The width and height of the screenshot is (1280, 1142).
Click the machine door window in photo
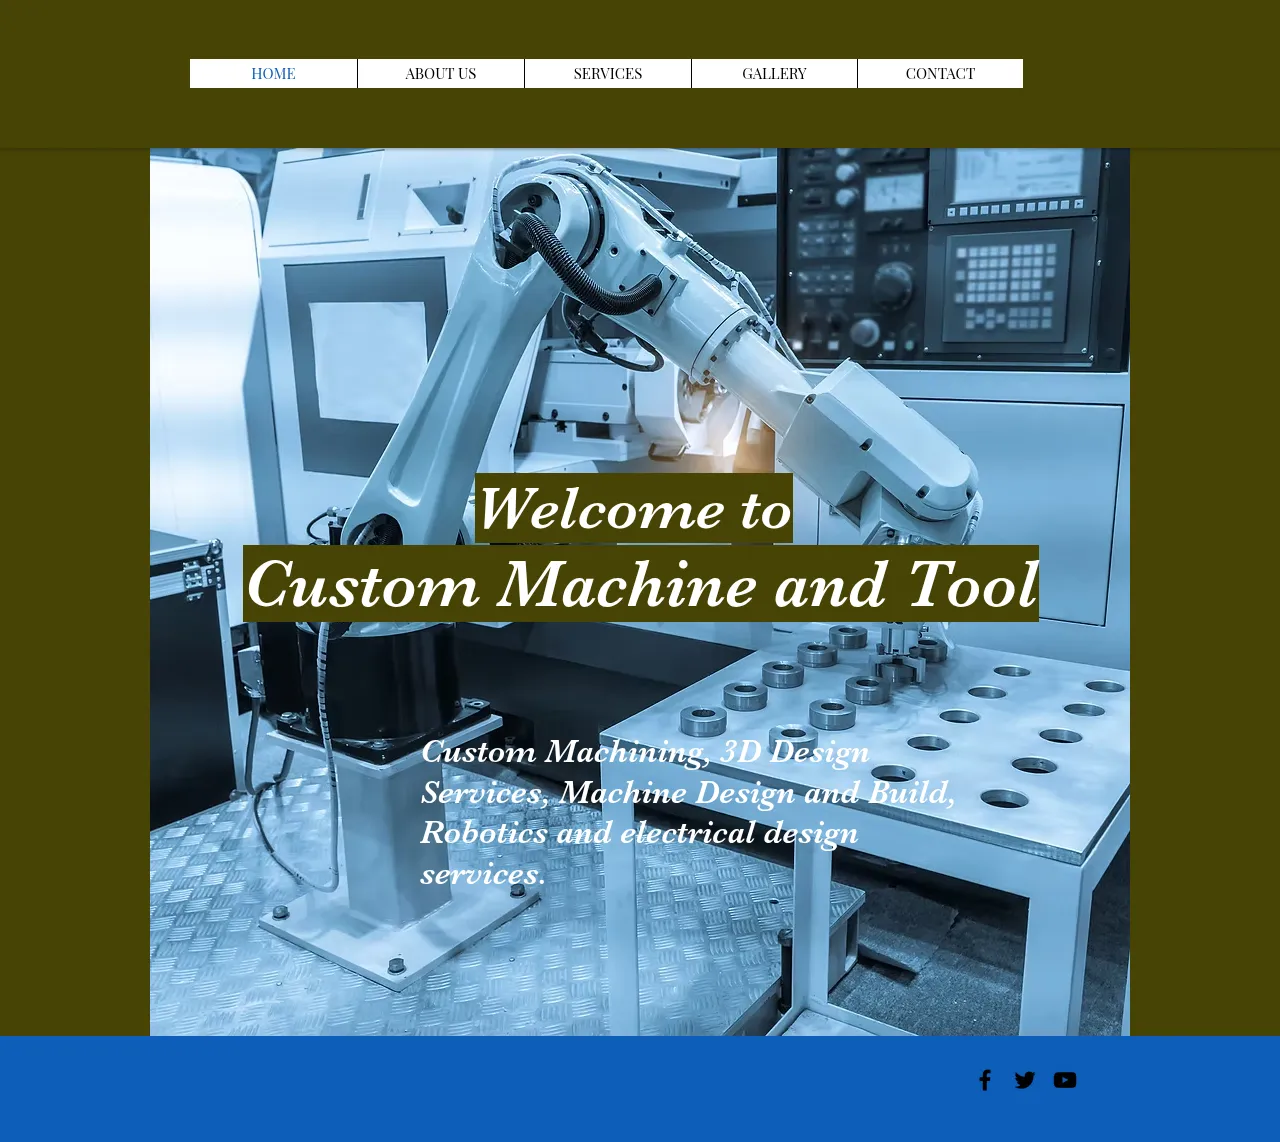tap(368, 360)
